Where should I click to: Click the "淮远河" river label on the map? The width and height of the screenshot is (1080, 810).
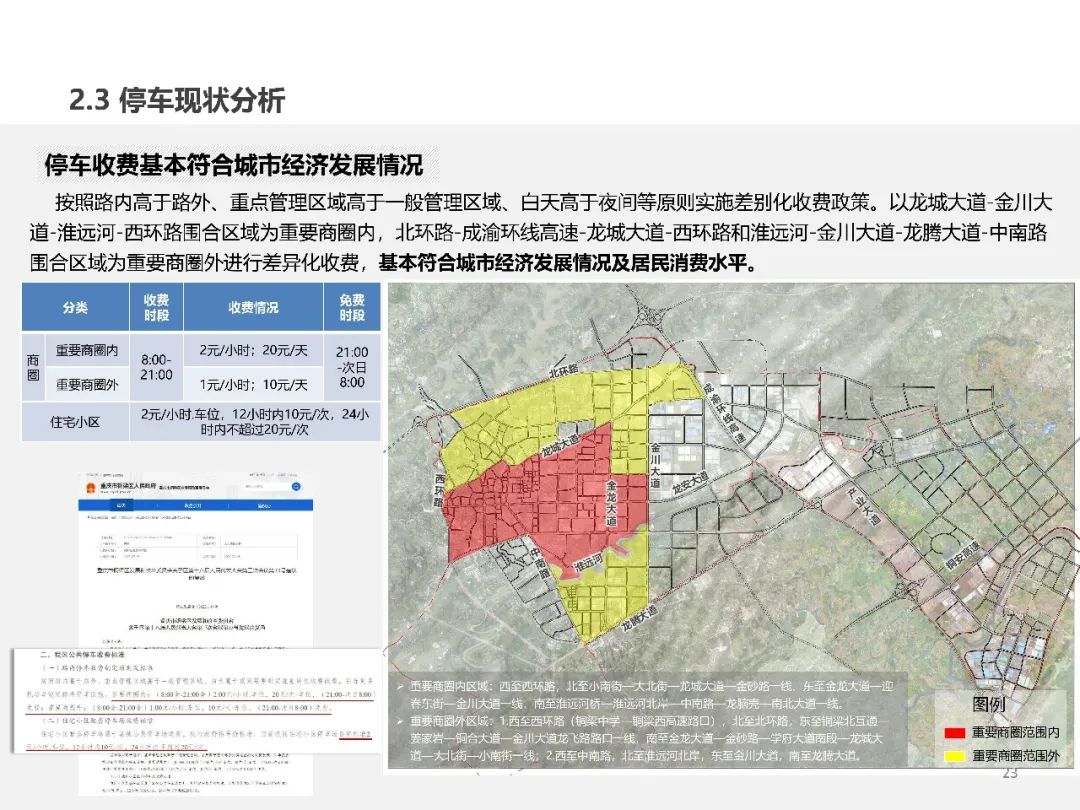(x=589, y=561)
